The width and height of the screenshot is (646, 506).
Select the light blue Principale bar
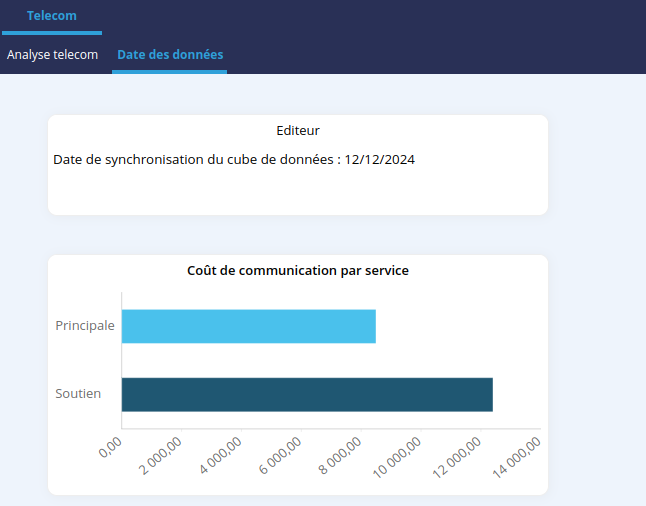[248, 327]
